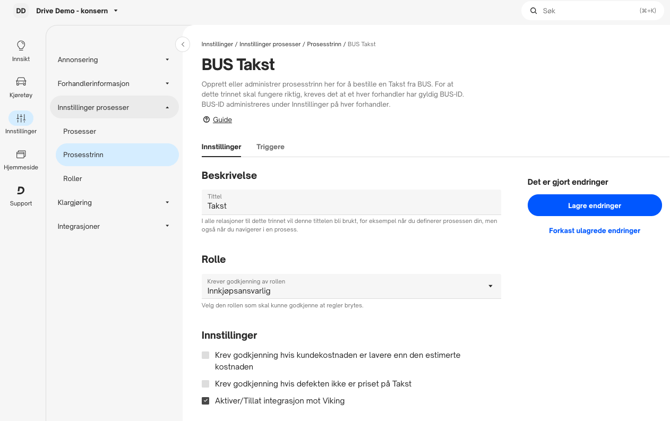Screen dimensions: 670x421
Task: Go to Innstillinger breadcrumb
Action: 217,44
